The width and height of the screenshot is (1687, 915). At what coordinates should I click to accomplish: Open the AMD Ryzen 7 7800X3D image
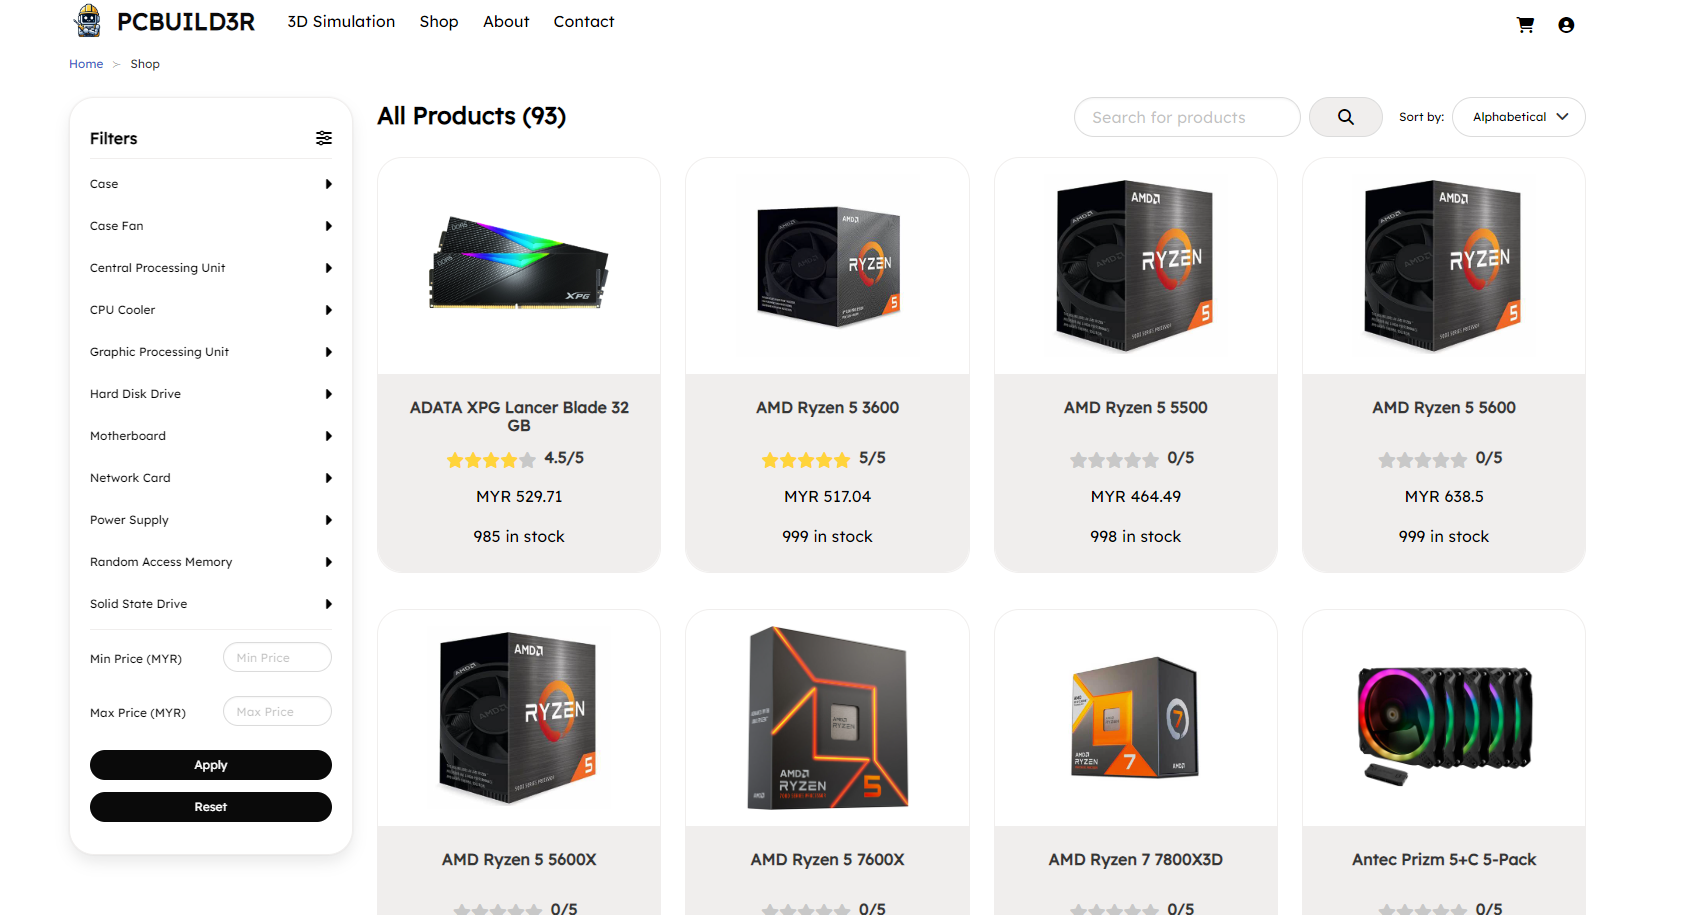coord(1135,720)
